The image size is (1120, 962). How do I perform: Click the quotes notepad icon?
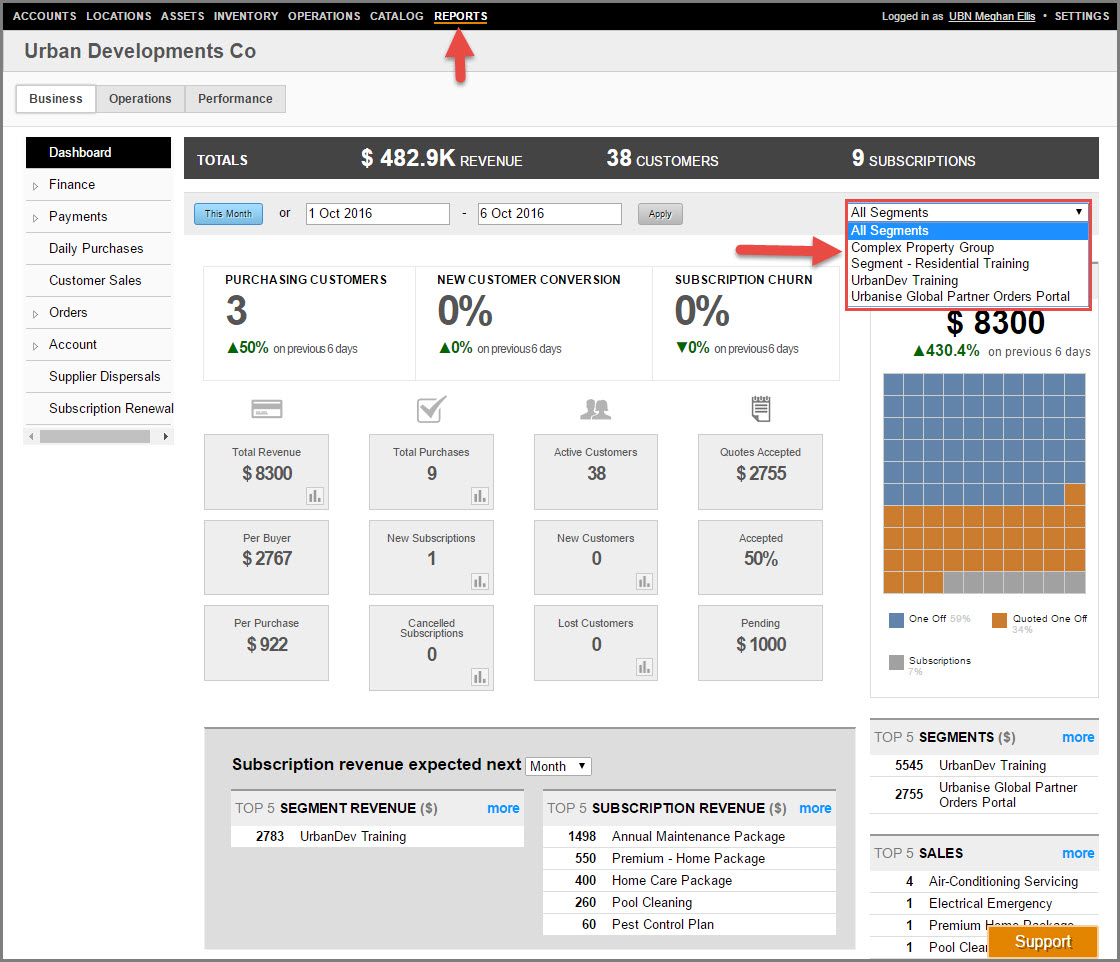pos(760,408)
